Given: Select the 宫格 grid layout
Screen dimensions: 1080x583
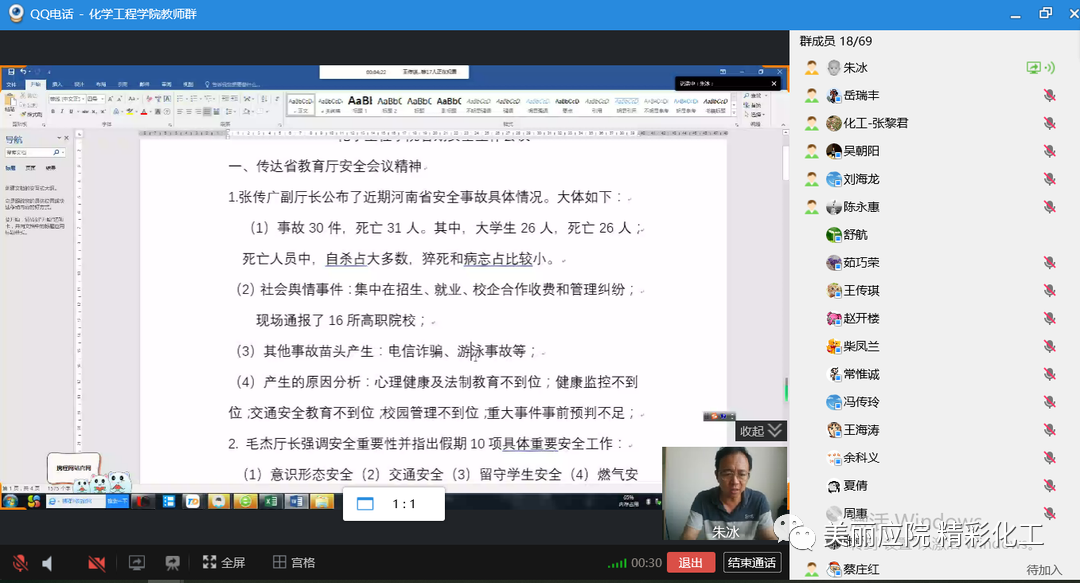Looking at the screenshot, I should pyautogui.click(x=294, y=563).
